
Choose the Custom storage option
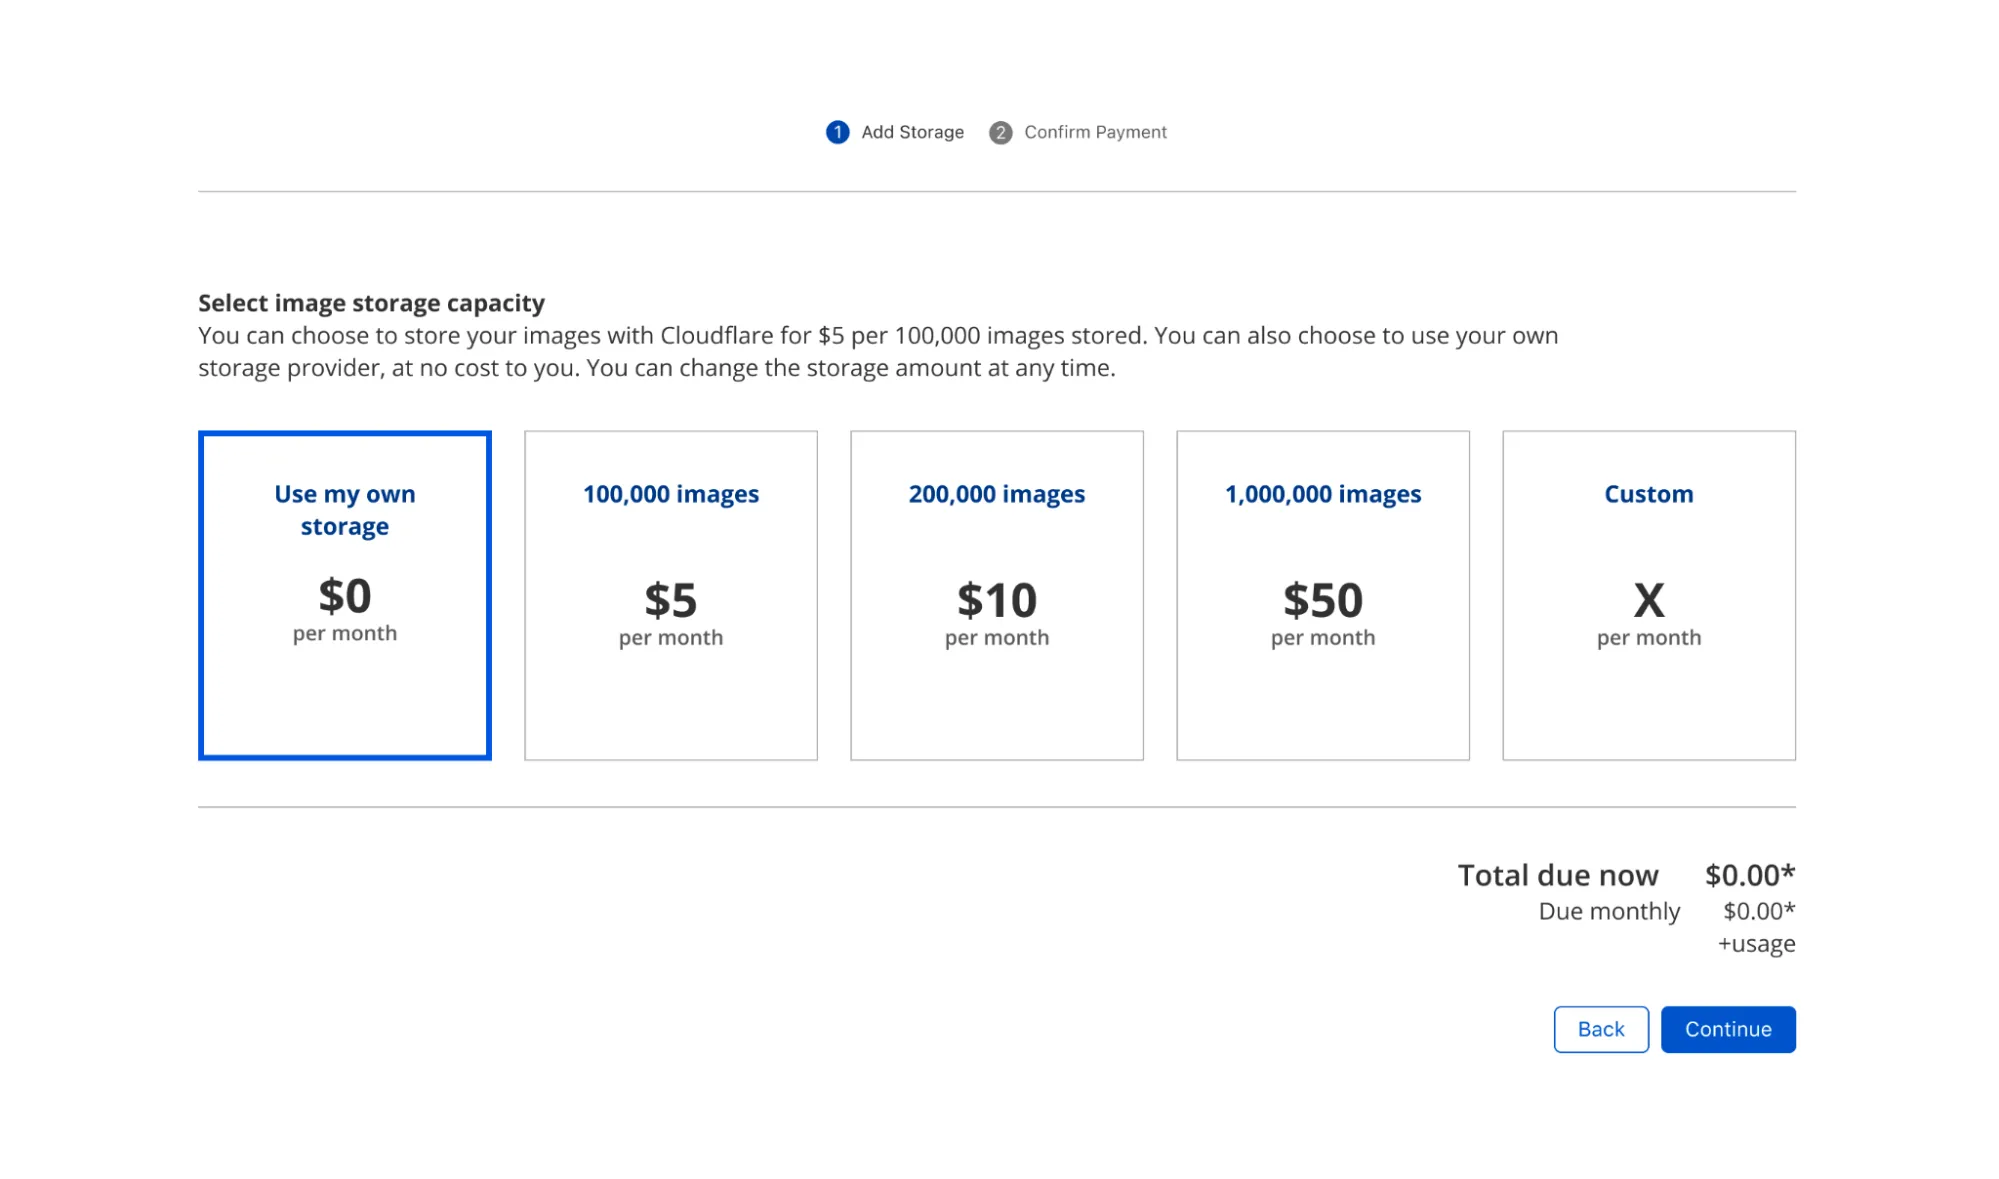pyautogui.click(x=1648, y=494)
